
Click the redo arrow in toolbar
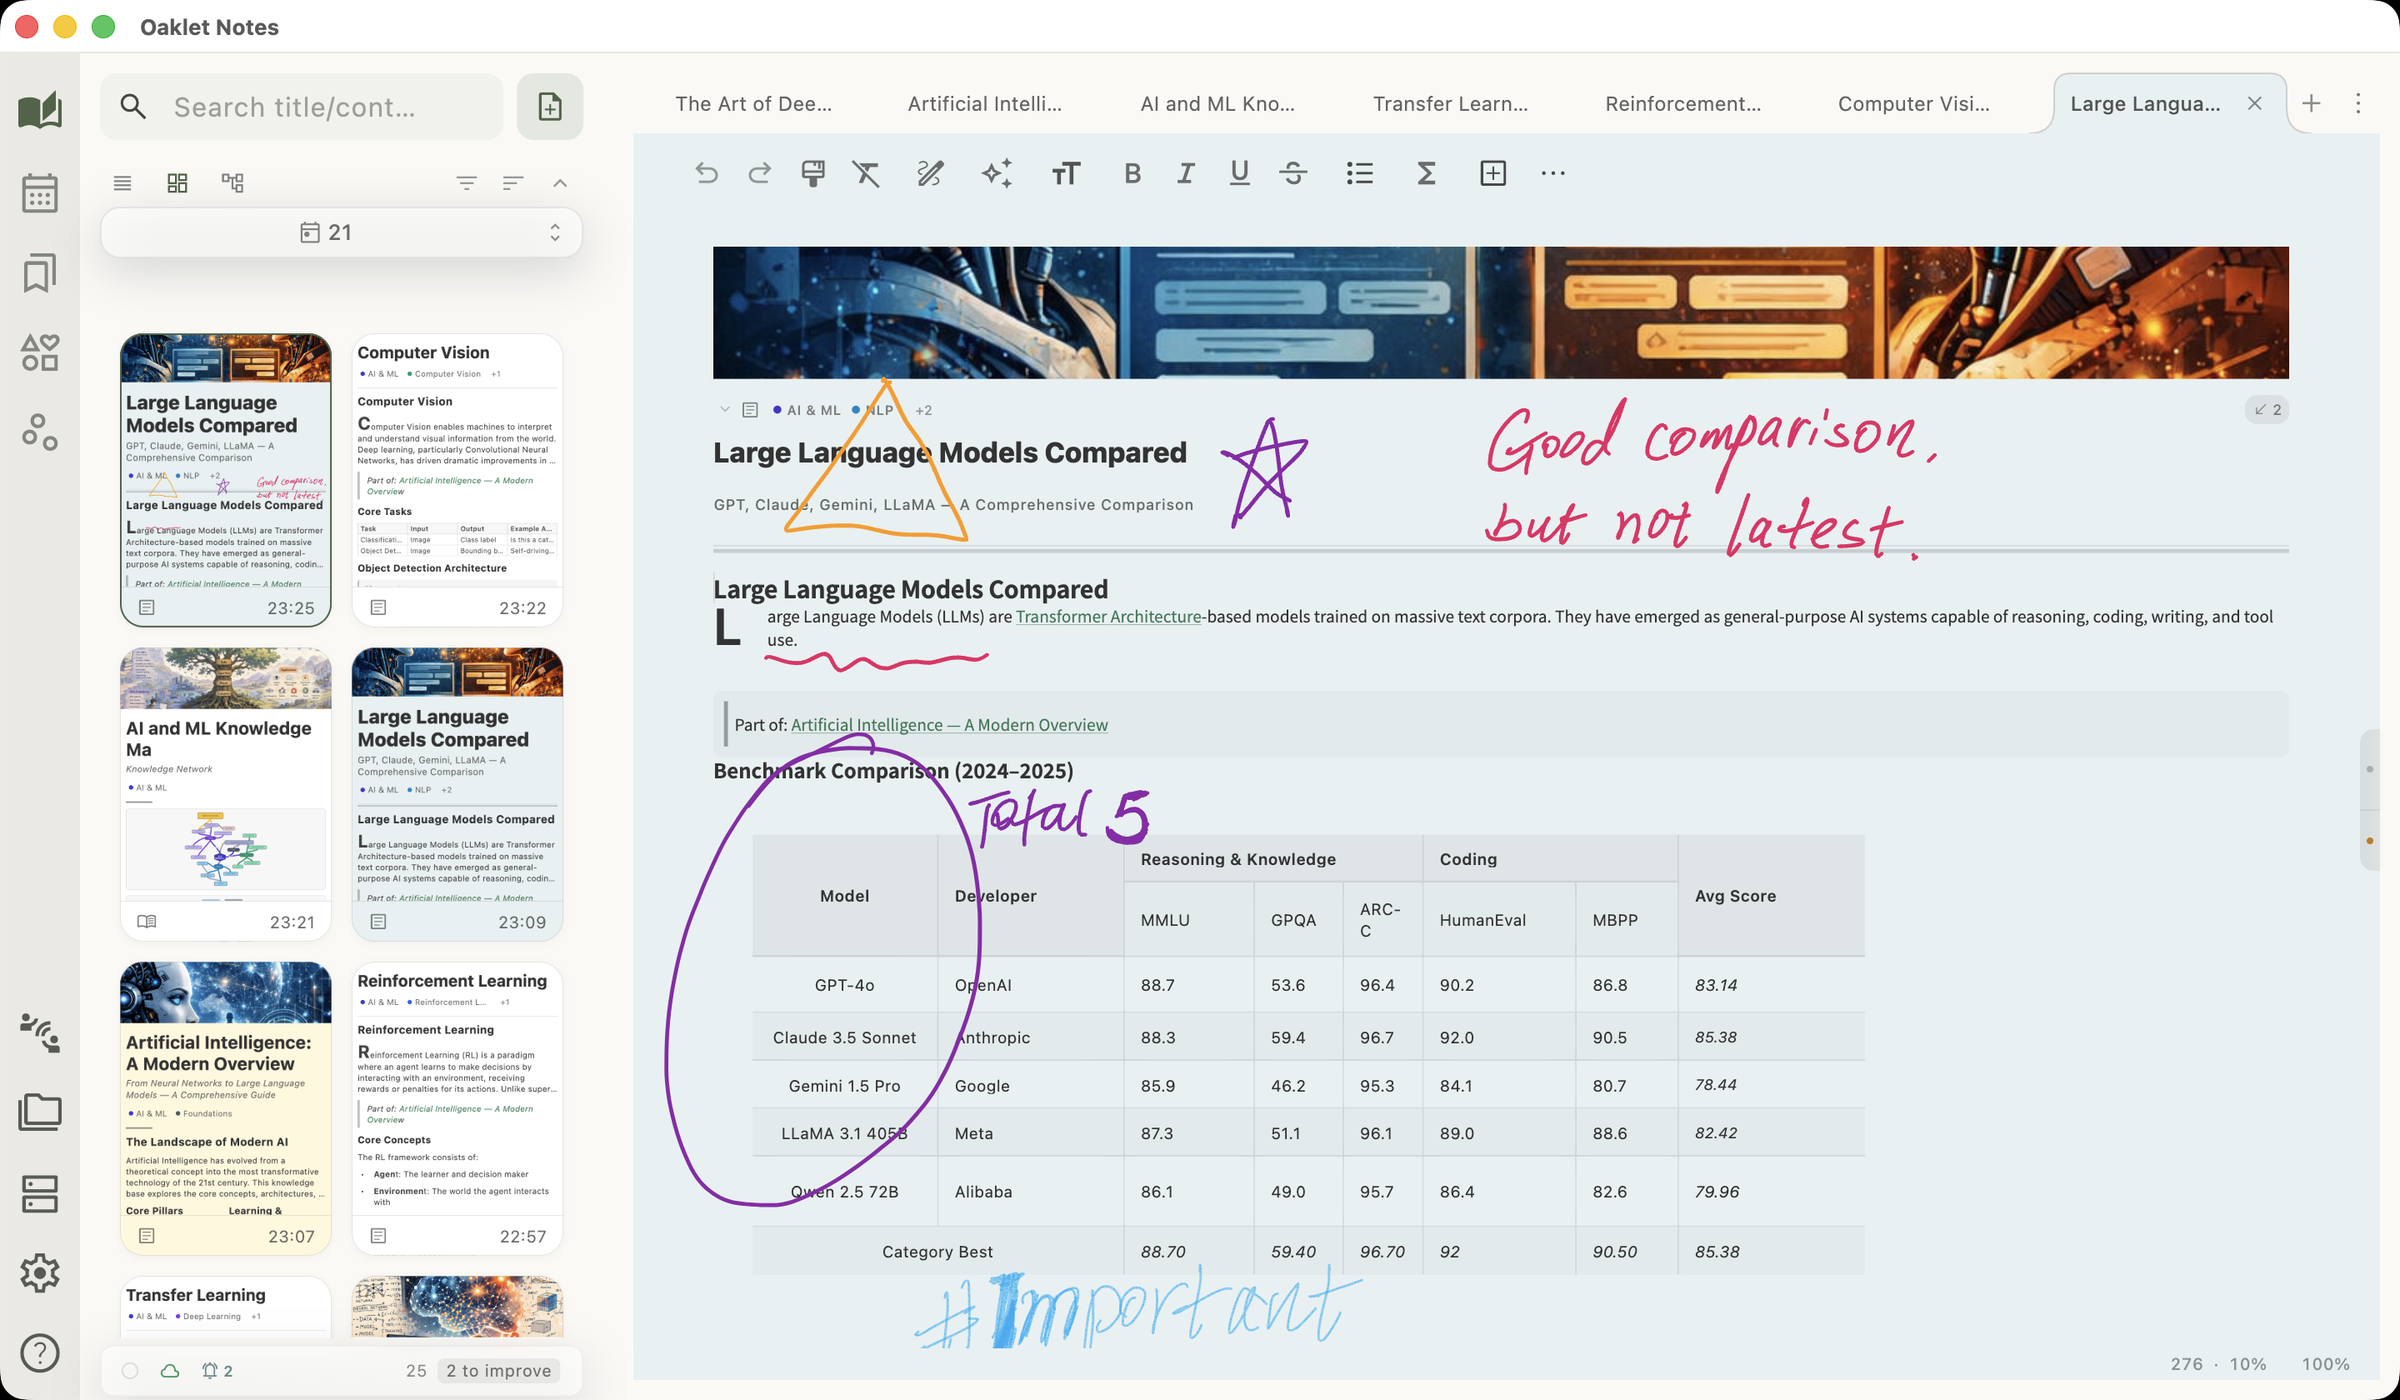760,173
